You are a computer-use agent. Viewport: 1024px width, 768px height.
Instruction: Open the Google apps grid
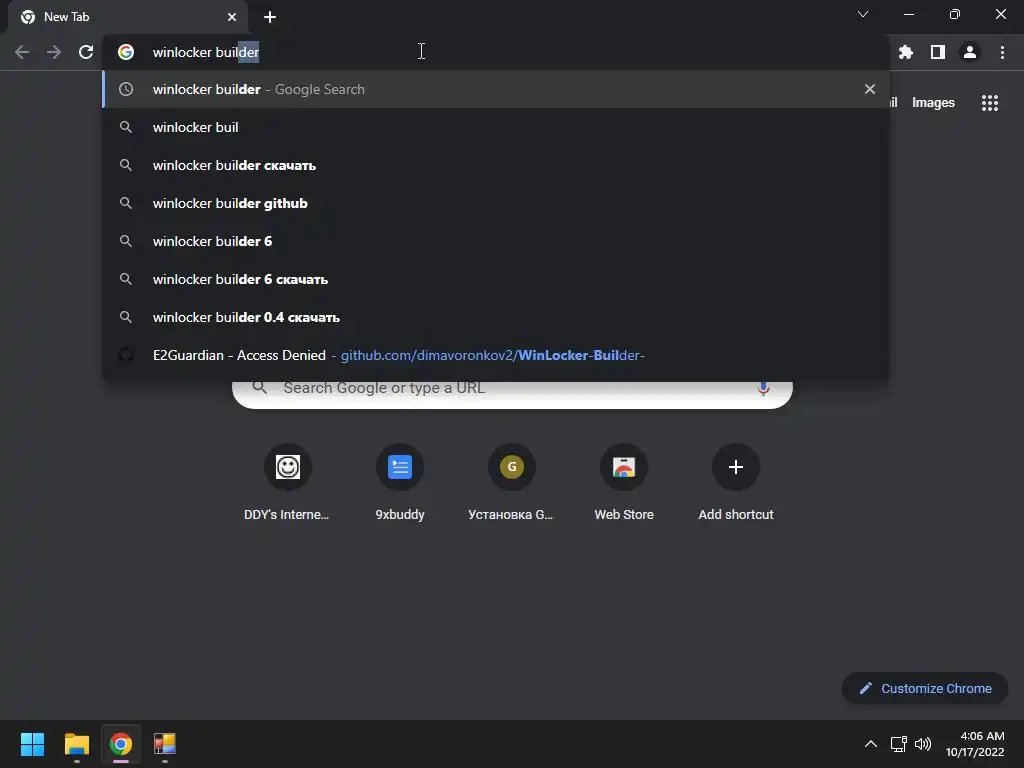(x=990, y=103)
